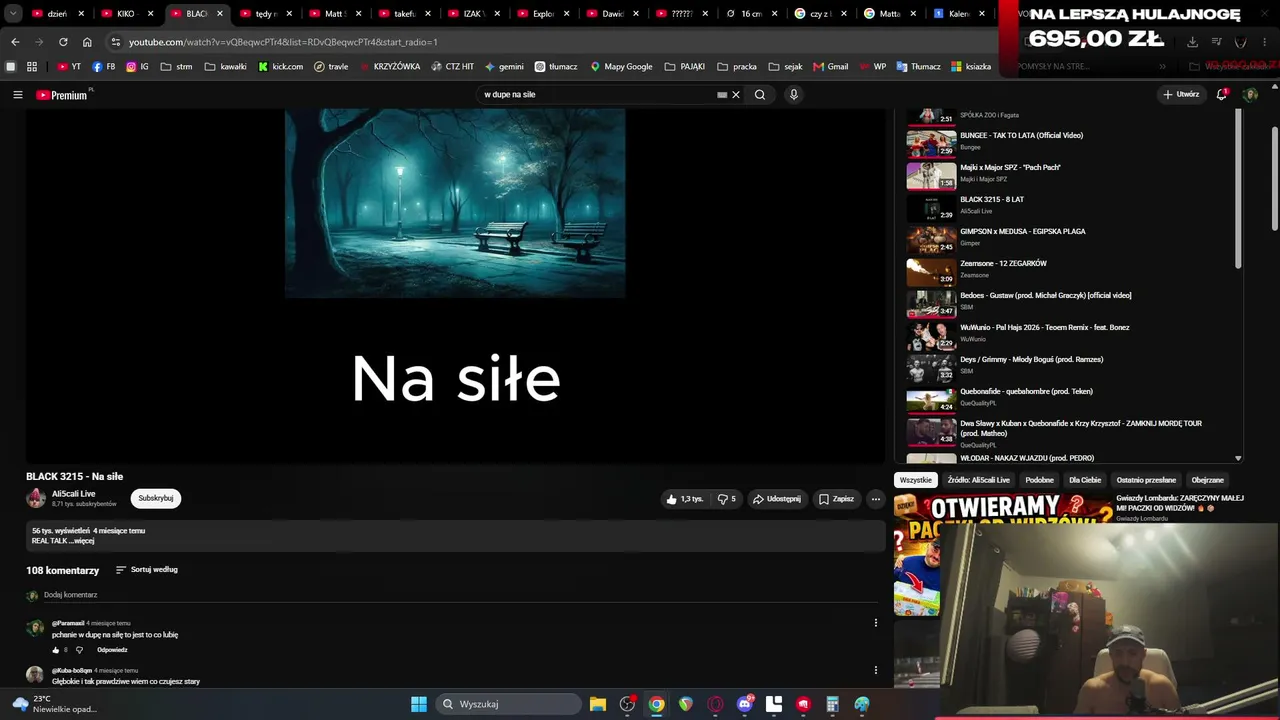Image resolution: width=1280 pixels, height=720 pixels.
Task: Select the Podobne filter chip
Action: click(1039, 480)
